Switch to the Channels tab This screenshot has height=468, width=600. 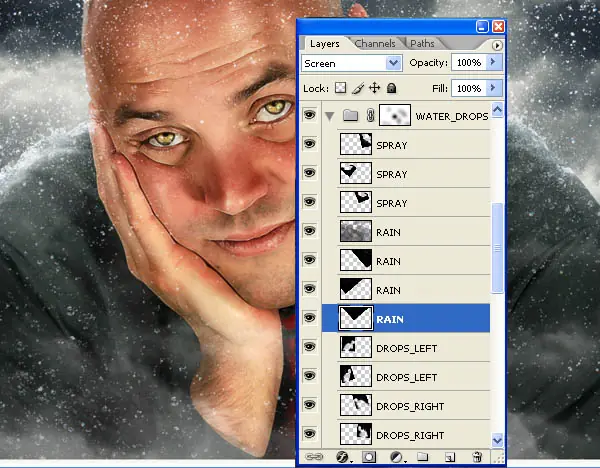point(375,44)
